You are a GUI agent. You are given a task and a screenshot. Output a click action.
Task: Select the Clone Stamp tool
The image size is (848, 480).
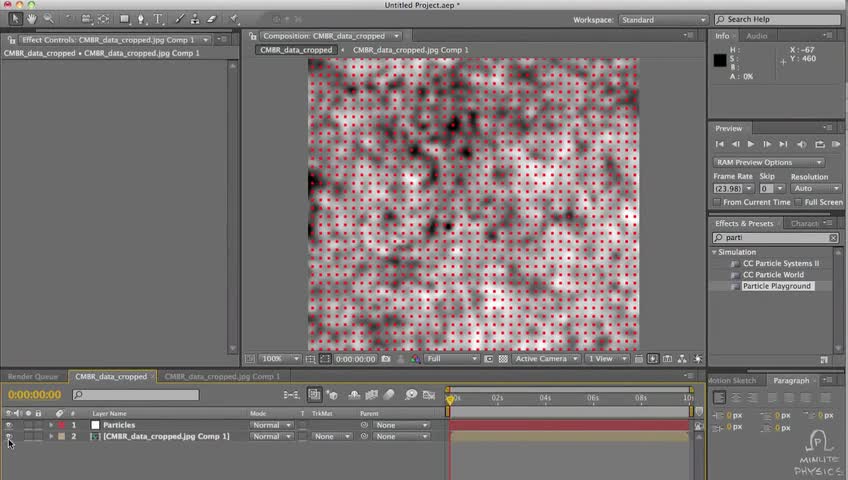[195, 19]
